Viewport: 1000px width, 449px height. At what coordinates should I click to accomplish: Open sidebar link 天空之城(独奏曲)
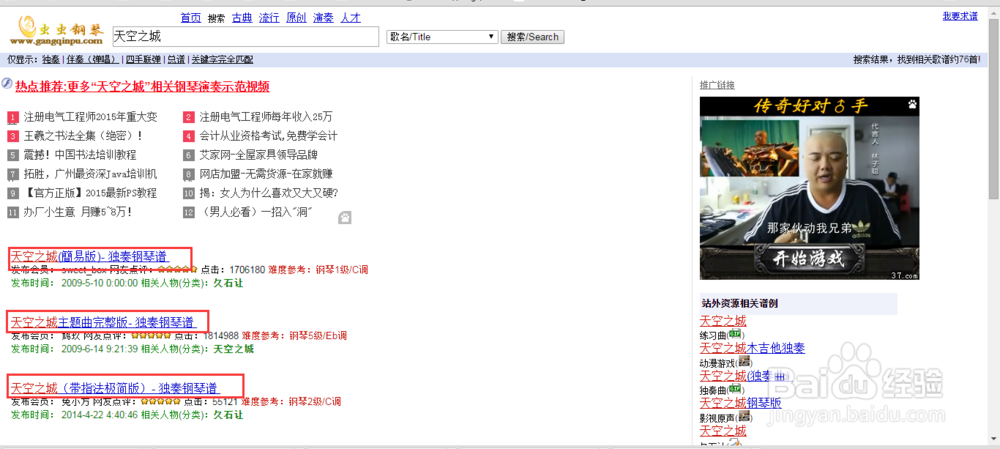745,376
